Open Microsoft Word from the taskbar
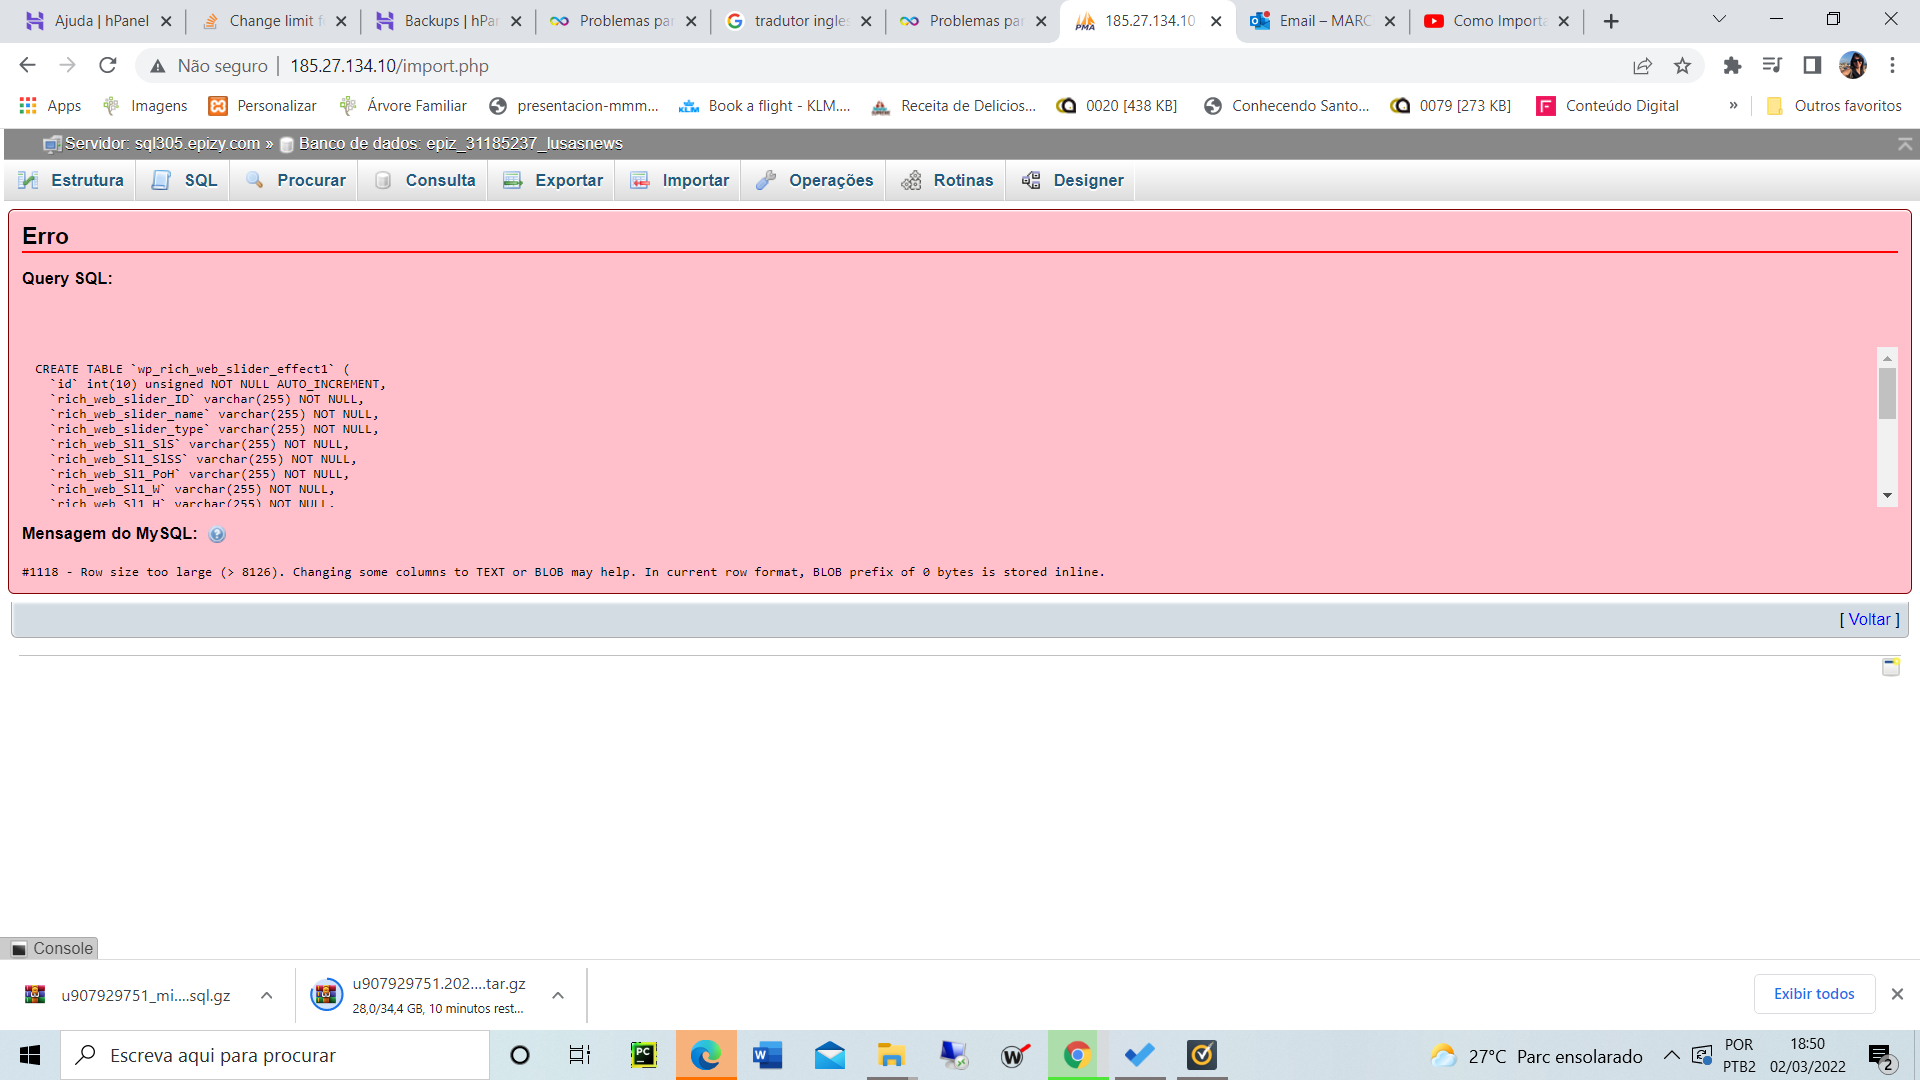Image resolution: width=1920 pixels, height=1080 pixels. (767, 1055)
